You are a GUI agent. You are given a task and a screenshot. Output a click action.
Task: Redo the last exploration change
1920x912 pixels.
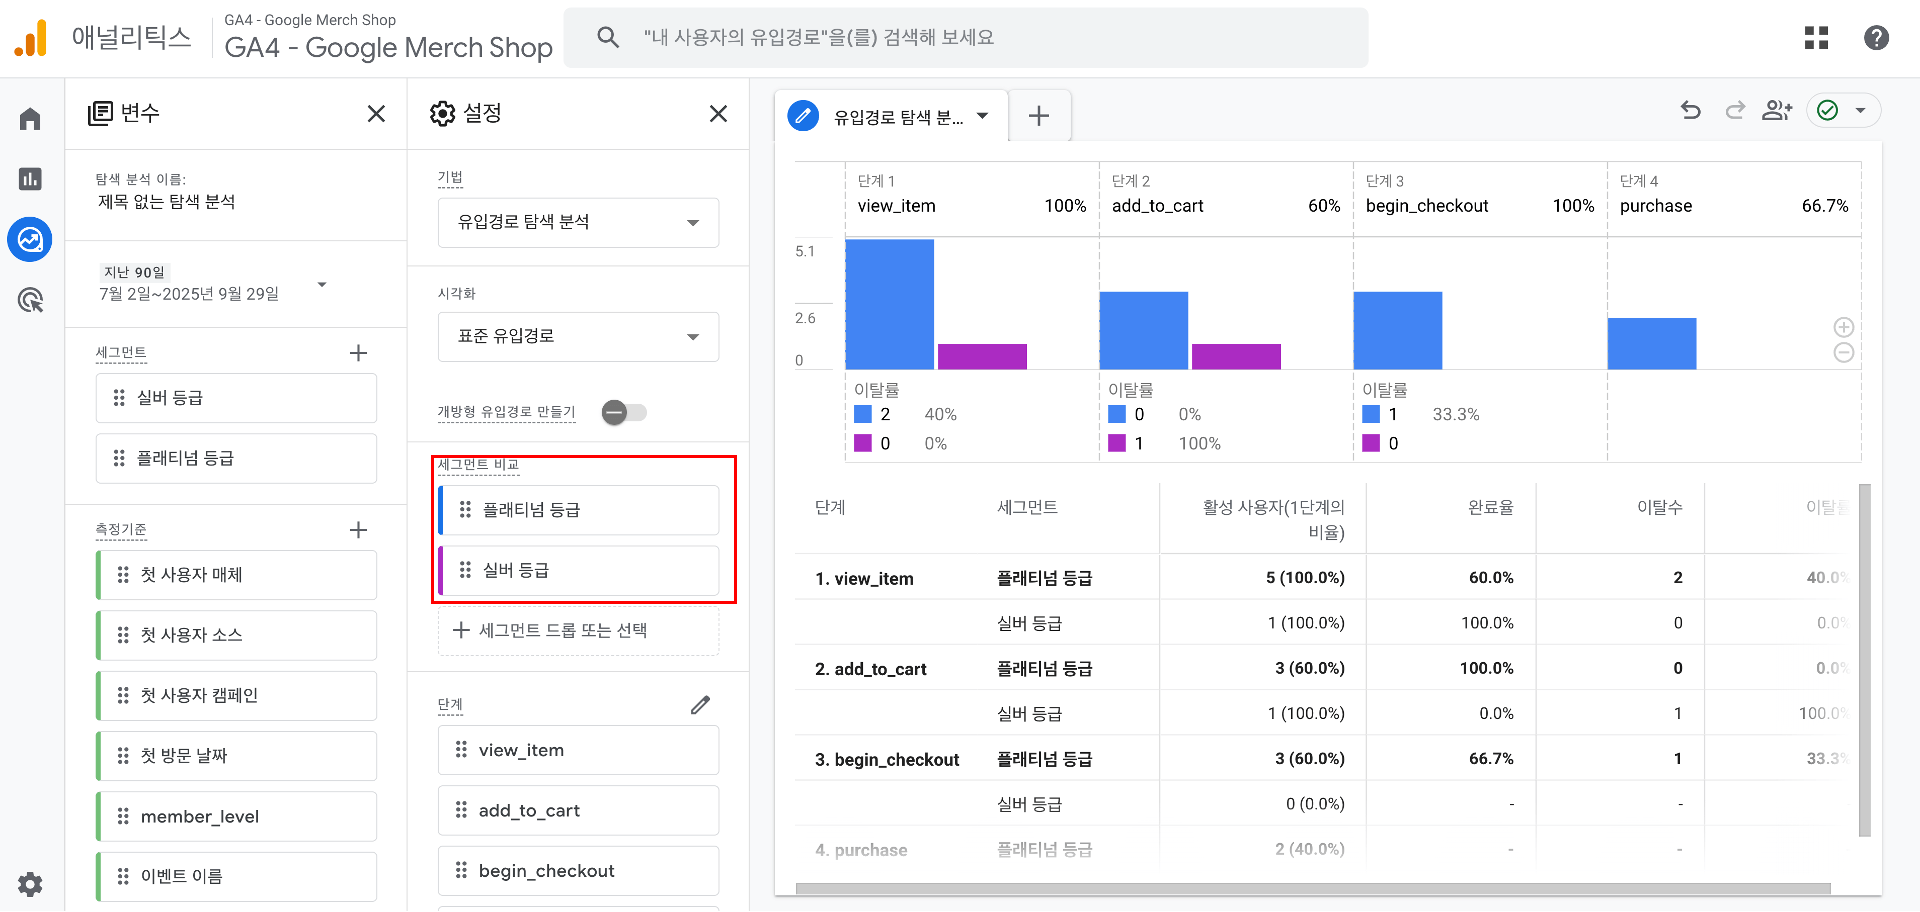click(1735, 111)
